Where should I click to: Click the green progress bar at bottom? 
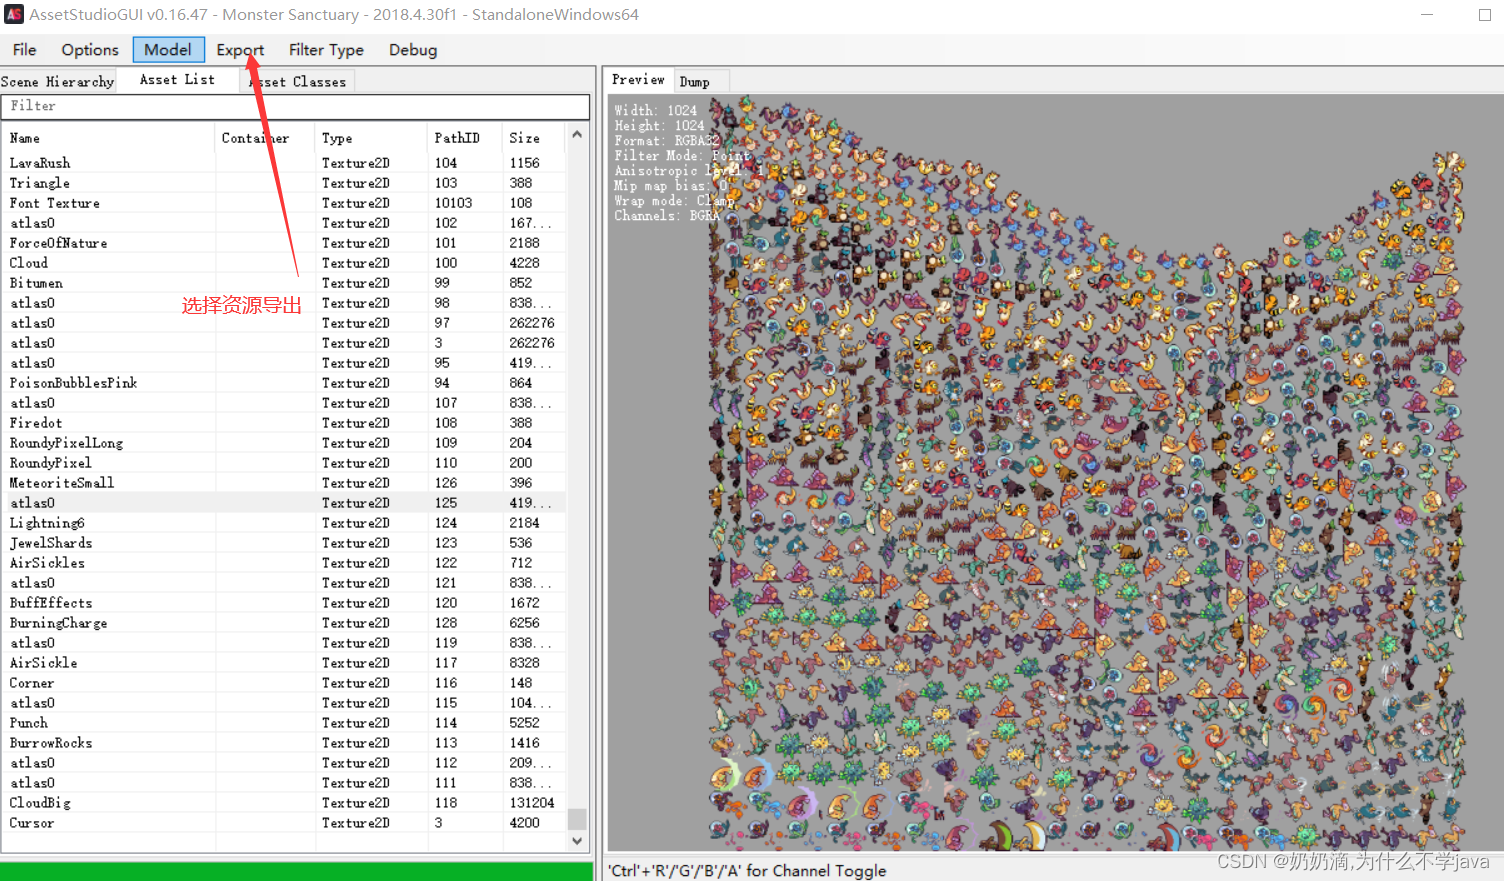click(297, 871)
